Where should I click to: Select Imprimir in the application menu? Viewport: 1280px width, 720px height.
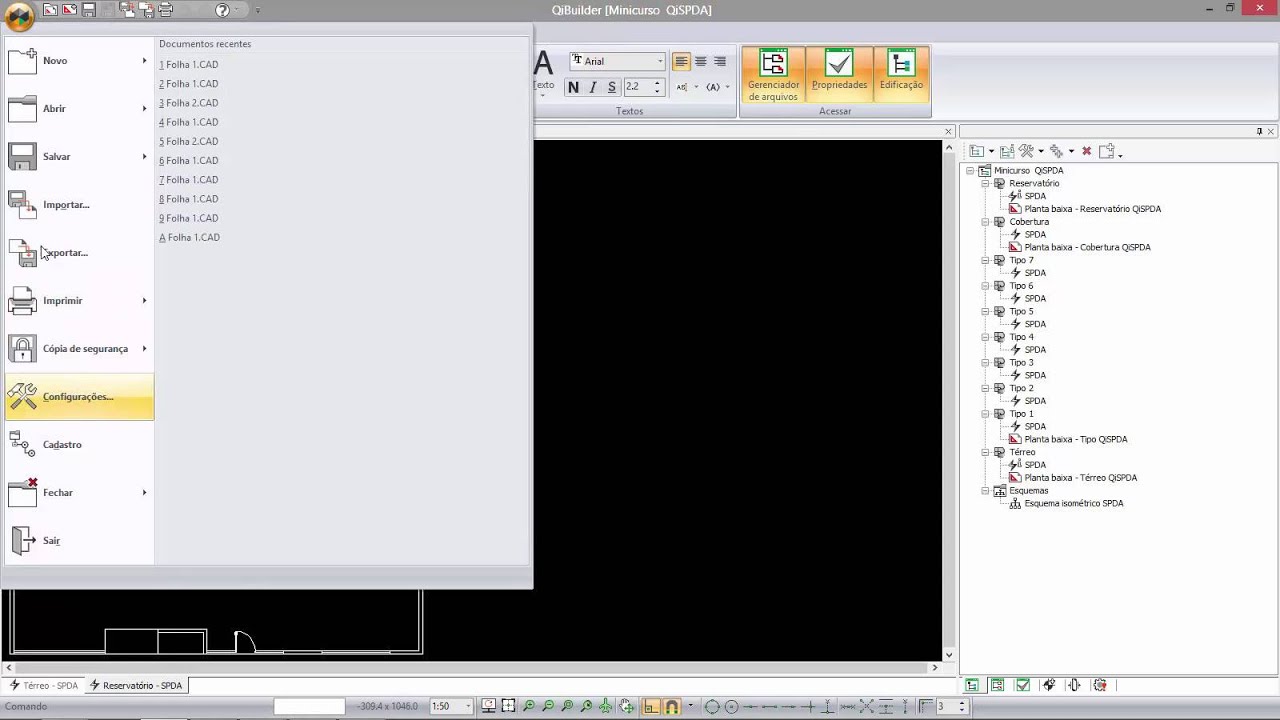pos(79,301)
